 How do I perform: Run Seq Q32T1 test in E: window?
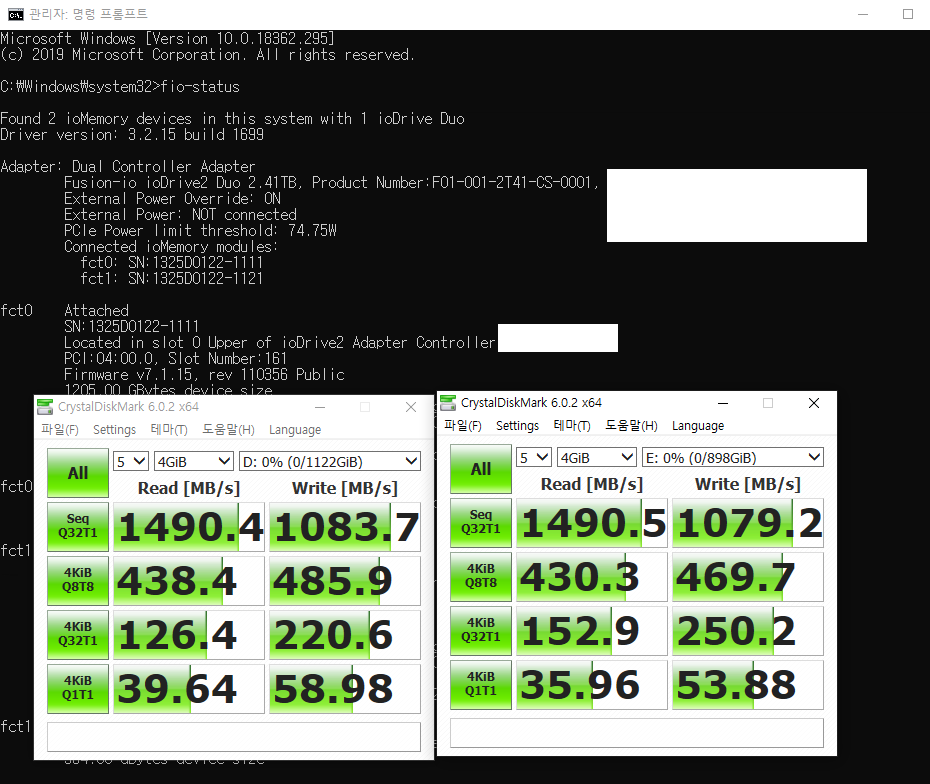point(481,522)
